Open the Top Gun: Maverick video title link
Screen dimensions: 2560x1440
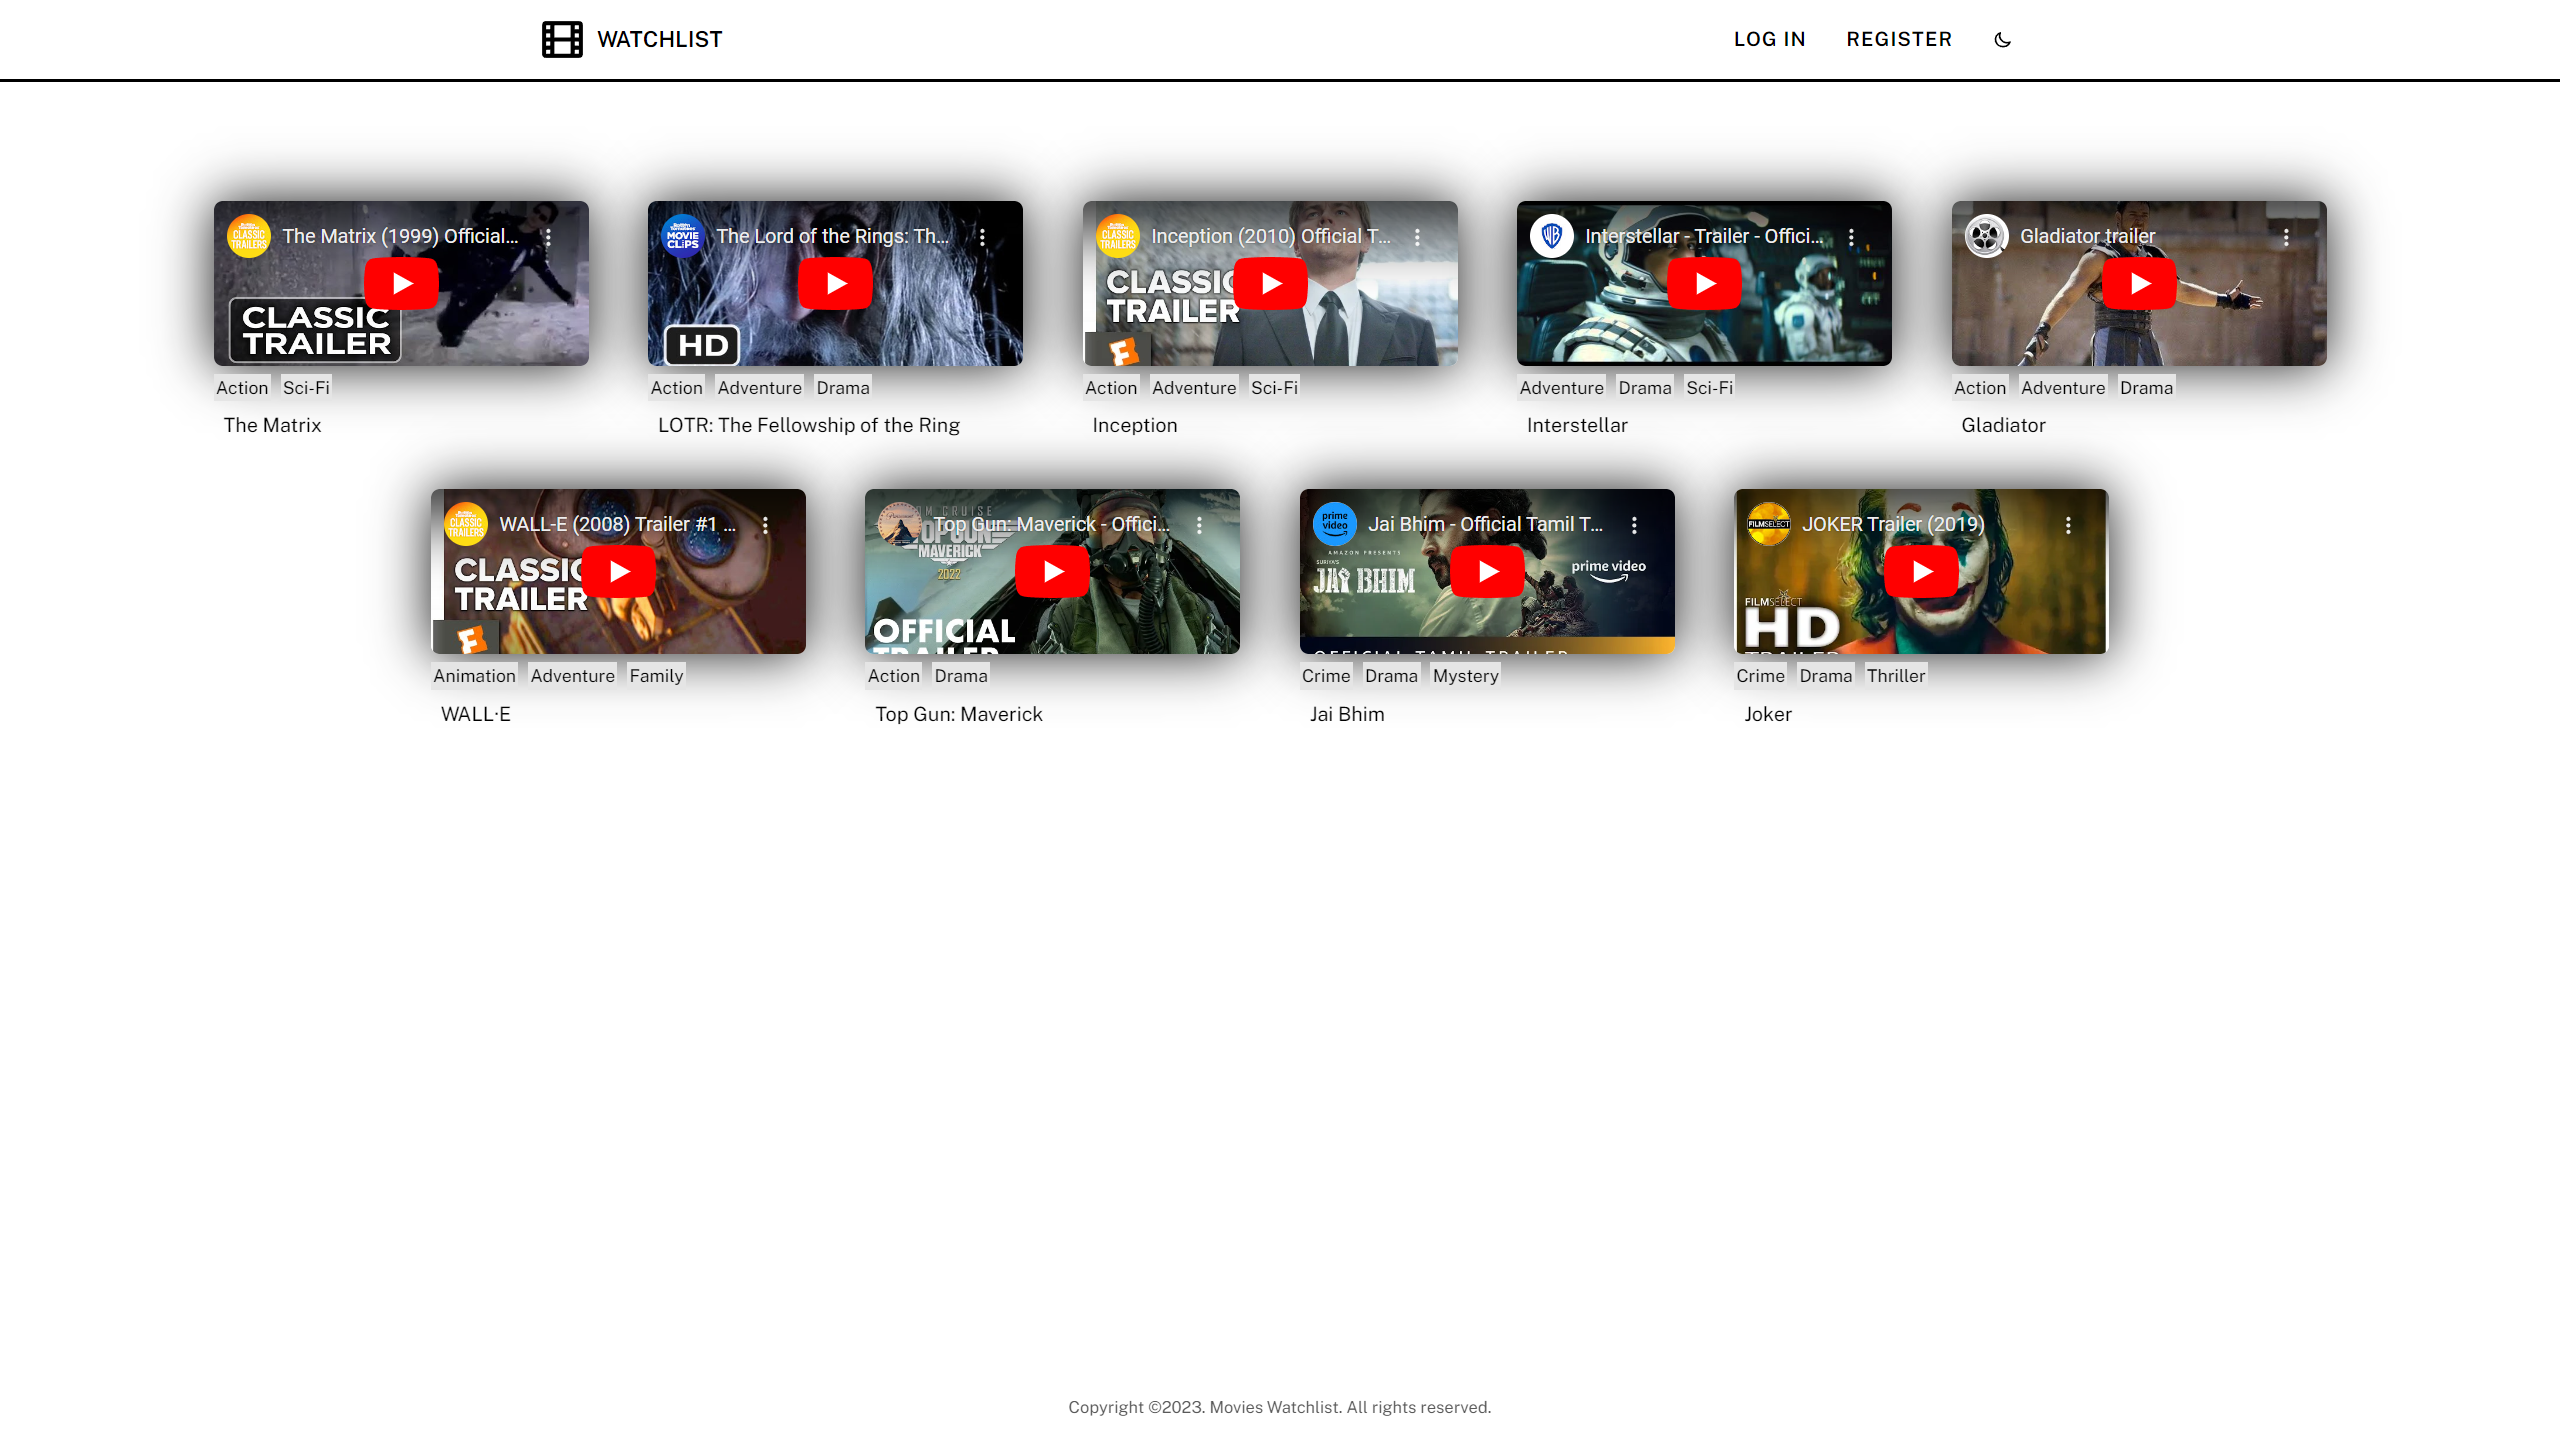click(x=1050, y=524)
